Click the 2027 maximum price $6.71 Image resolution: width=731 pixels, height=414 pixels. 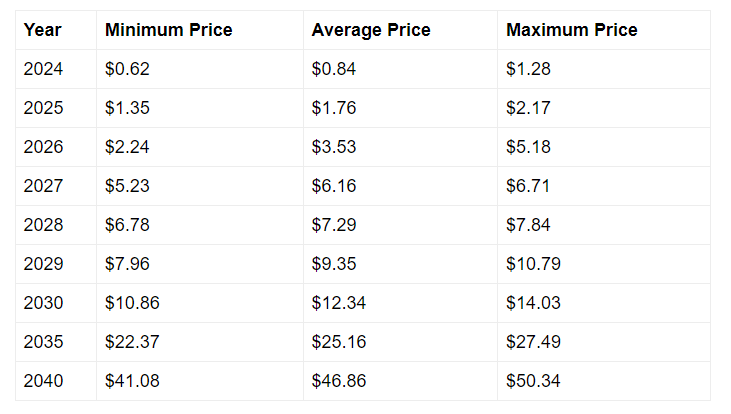coord(528,186)
